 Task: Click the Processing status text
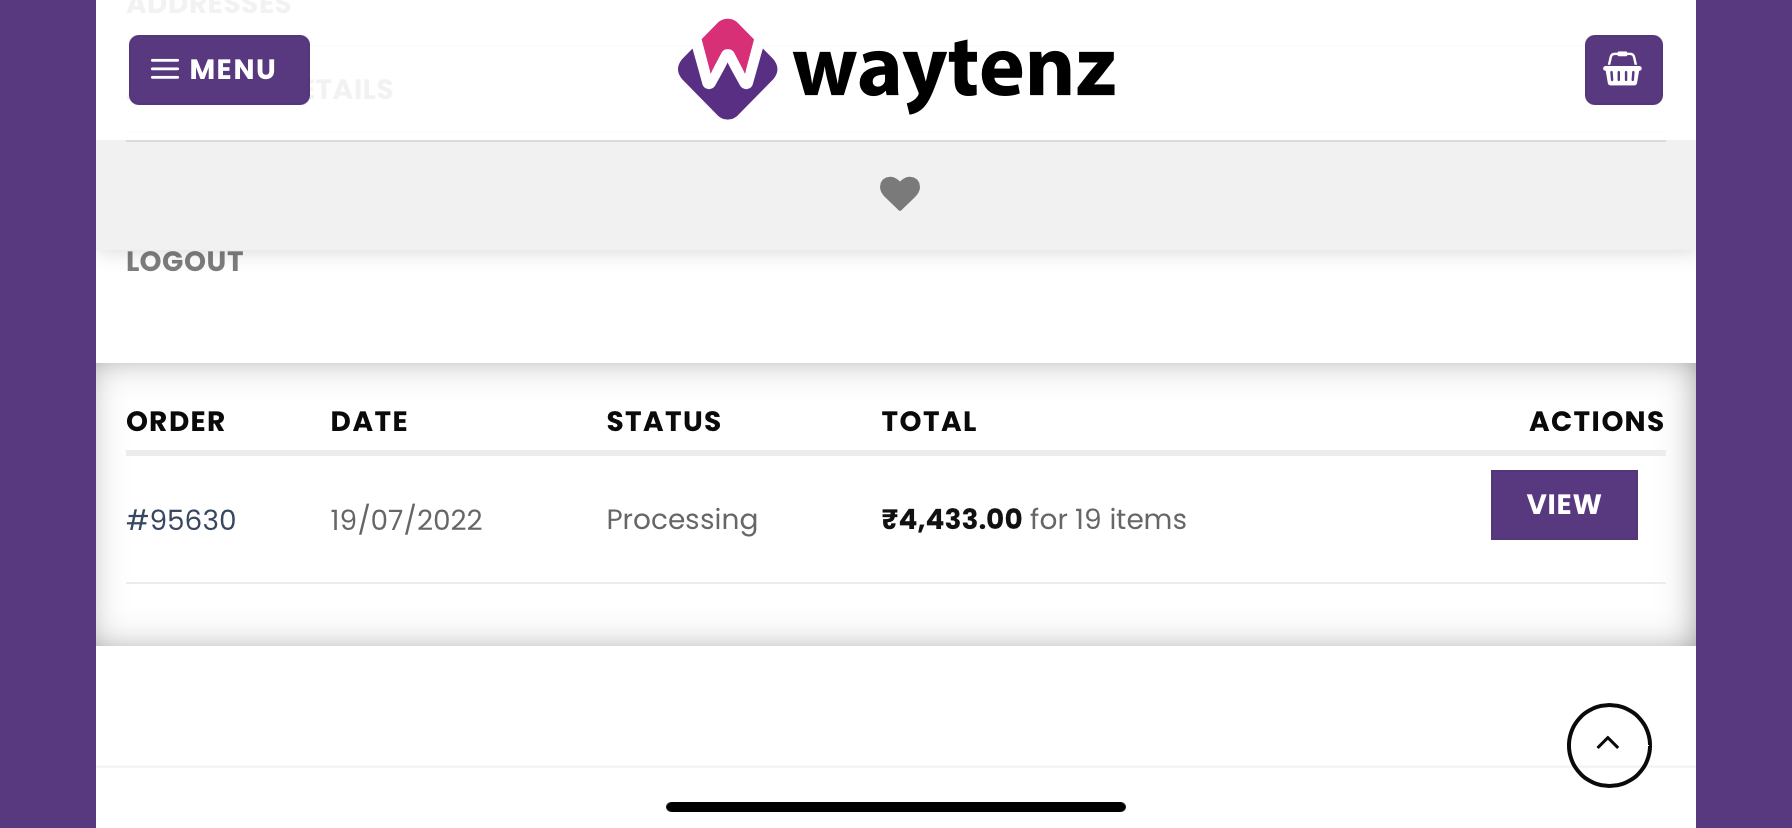coord(682,520)
